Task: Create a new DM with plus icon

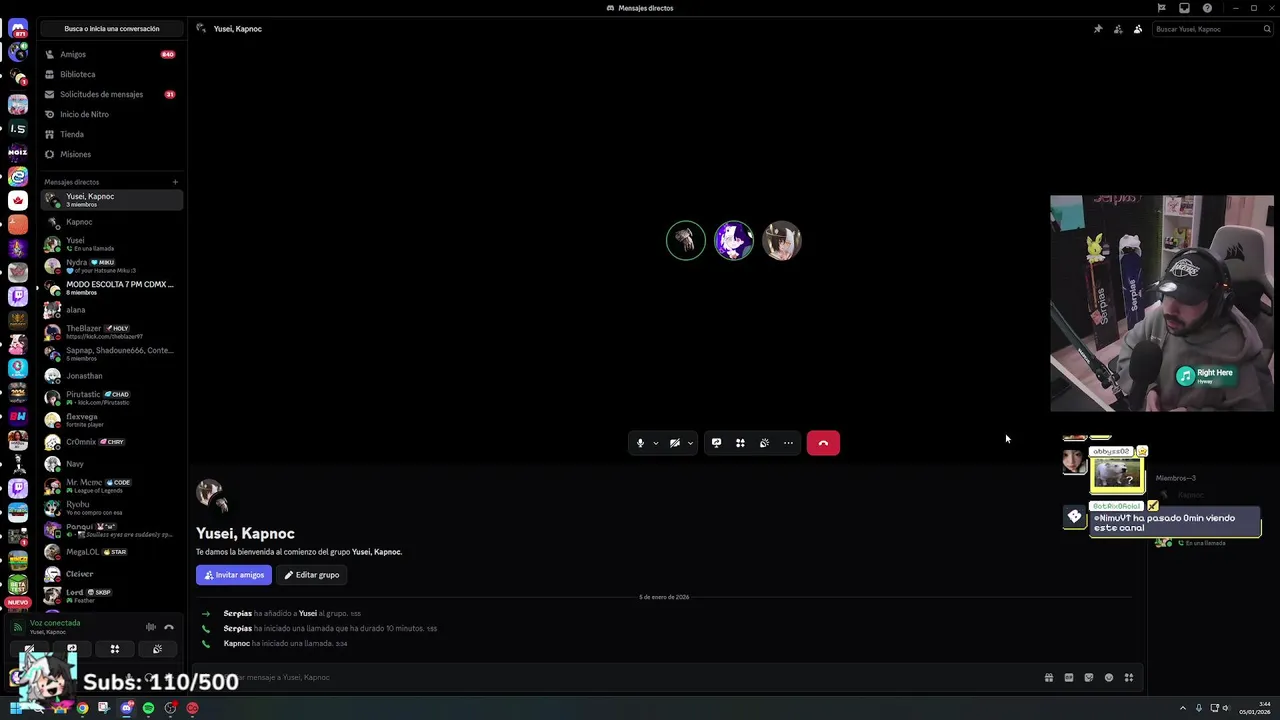Action: point(175,182)
